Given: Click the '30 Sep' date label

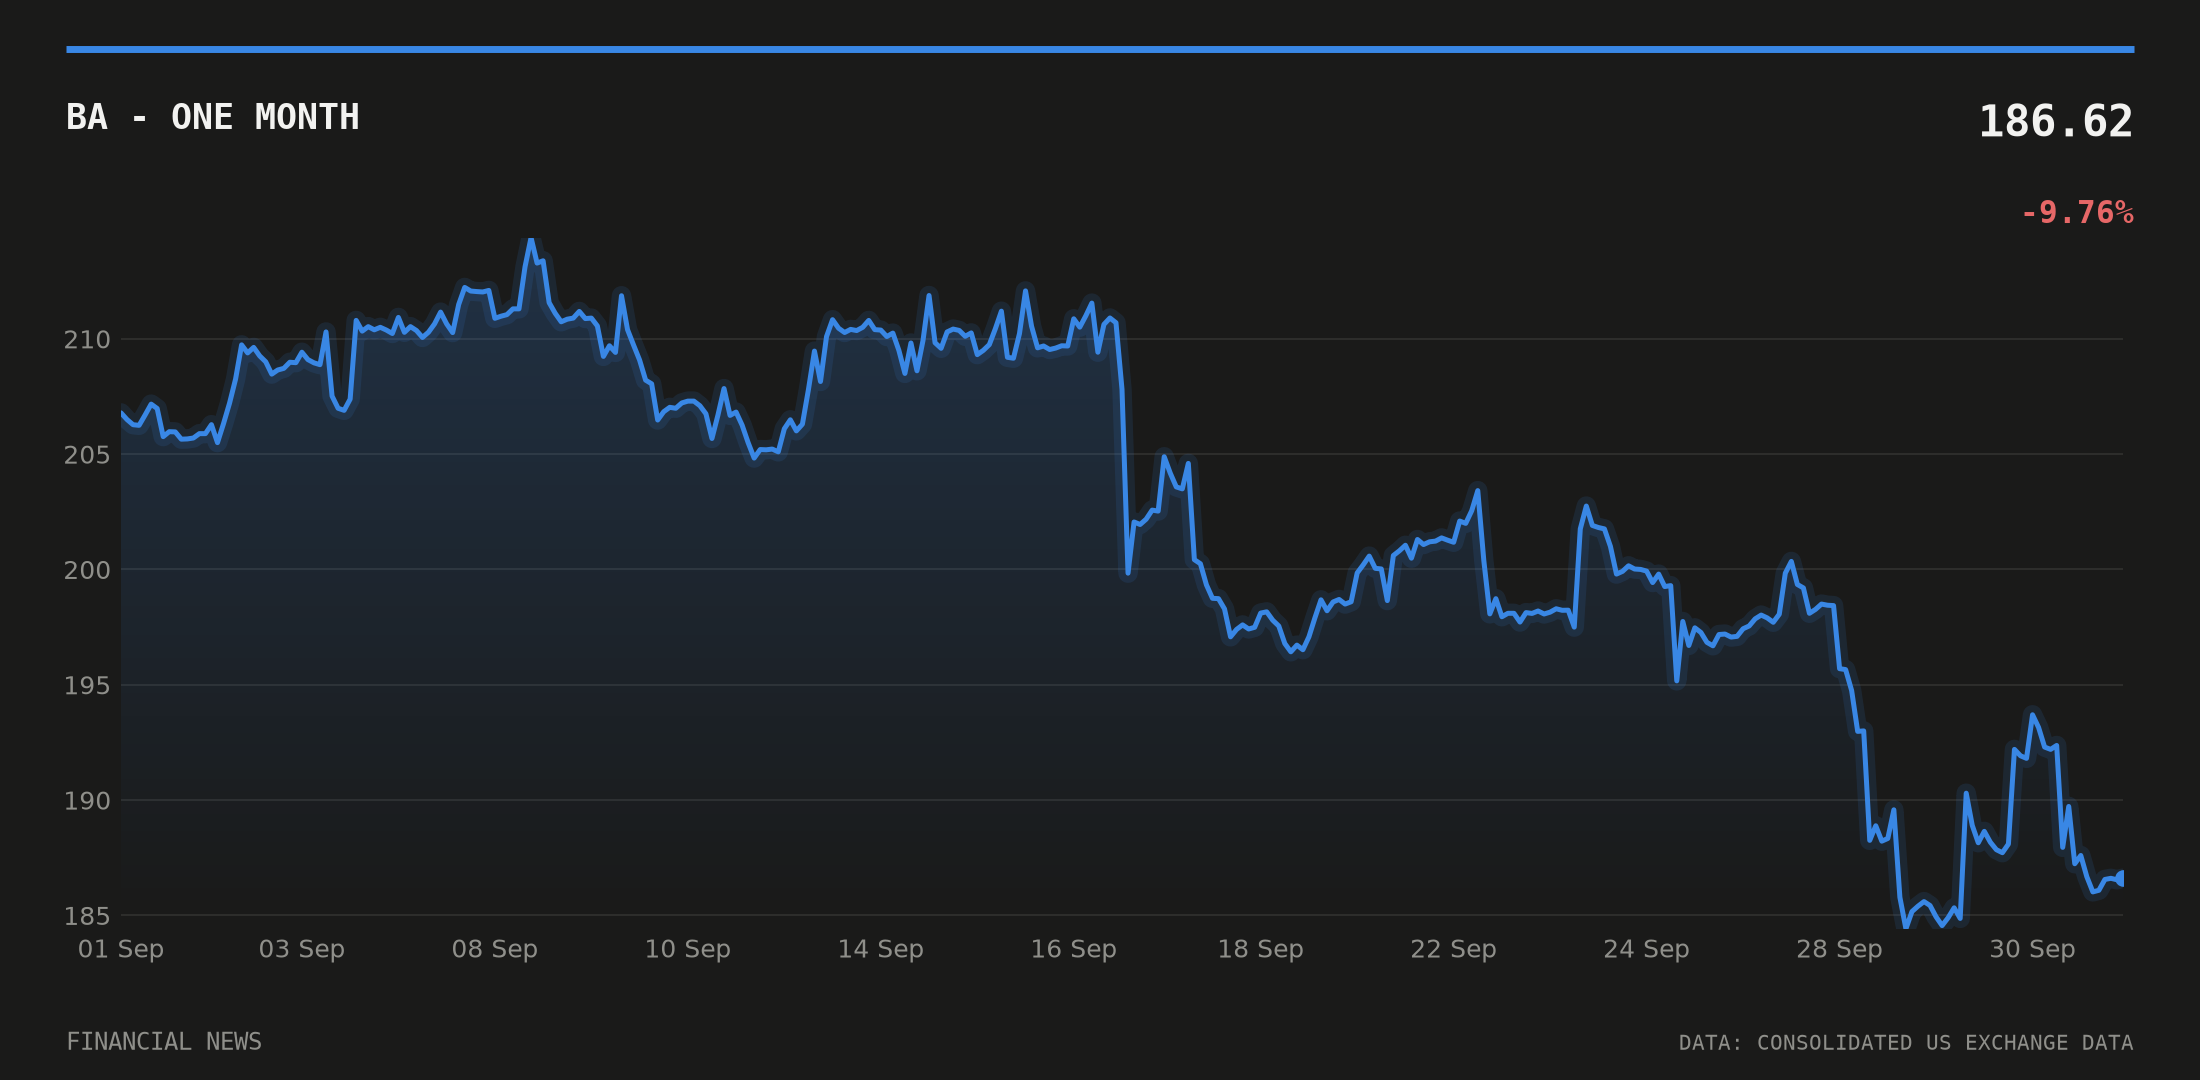Looking at the screenshot, I should [2032, 949].
